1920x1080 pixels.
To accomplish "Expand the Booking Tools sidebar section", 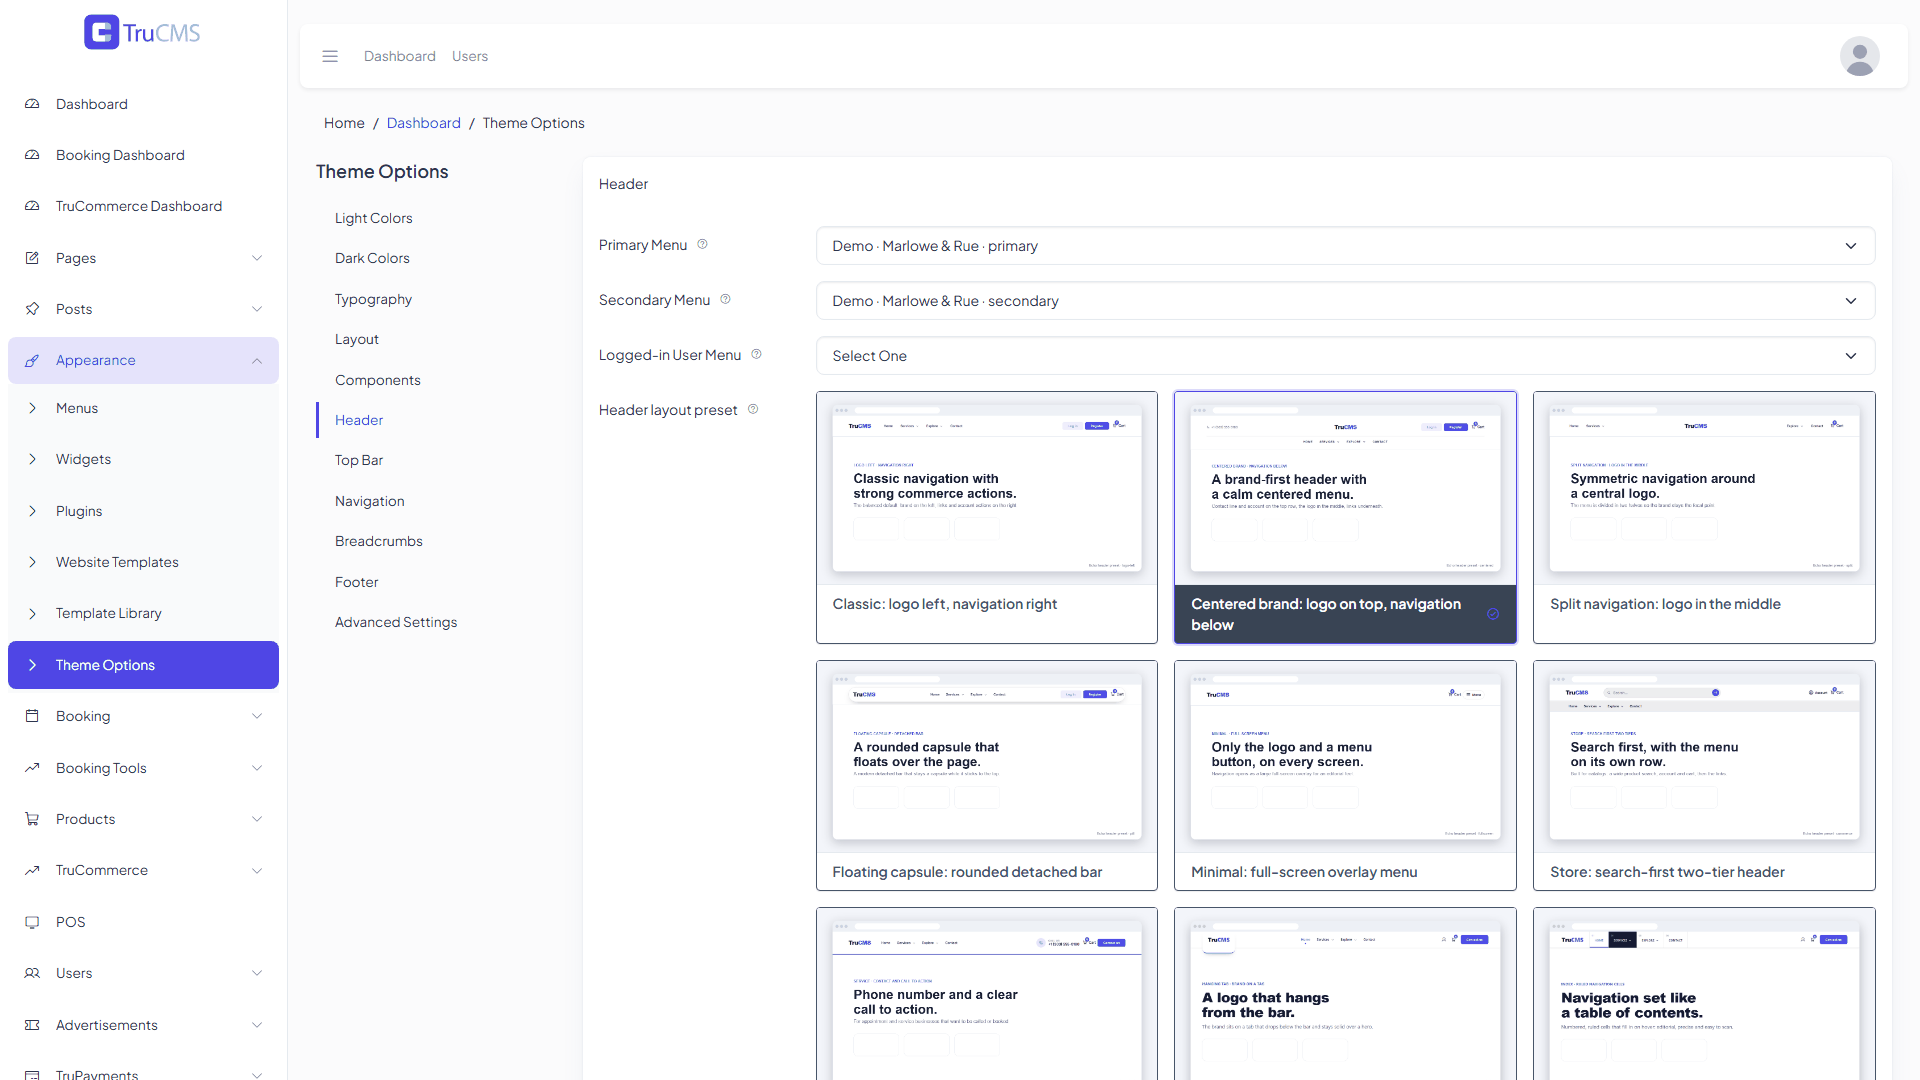I will click(257, 768).
